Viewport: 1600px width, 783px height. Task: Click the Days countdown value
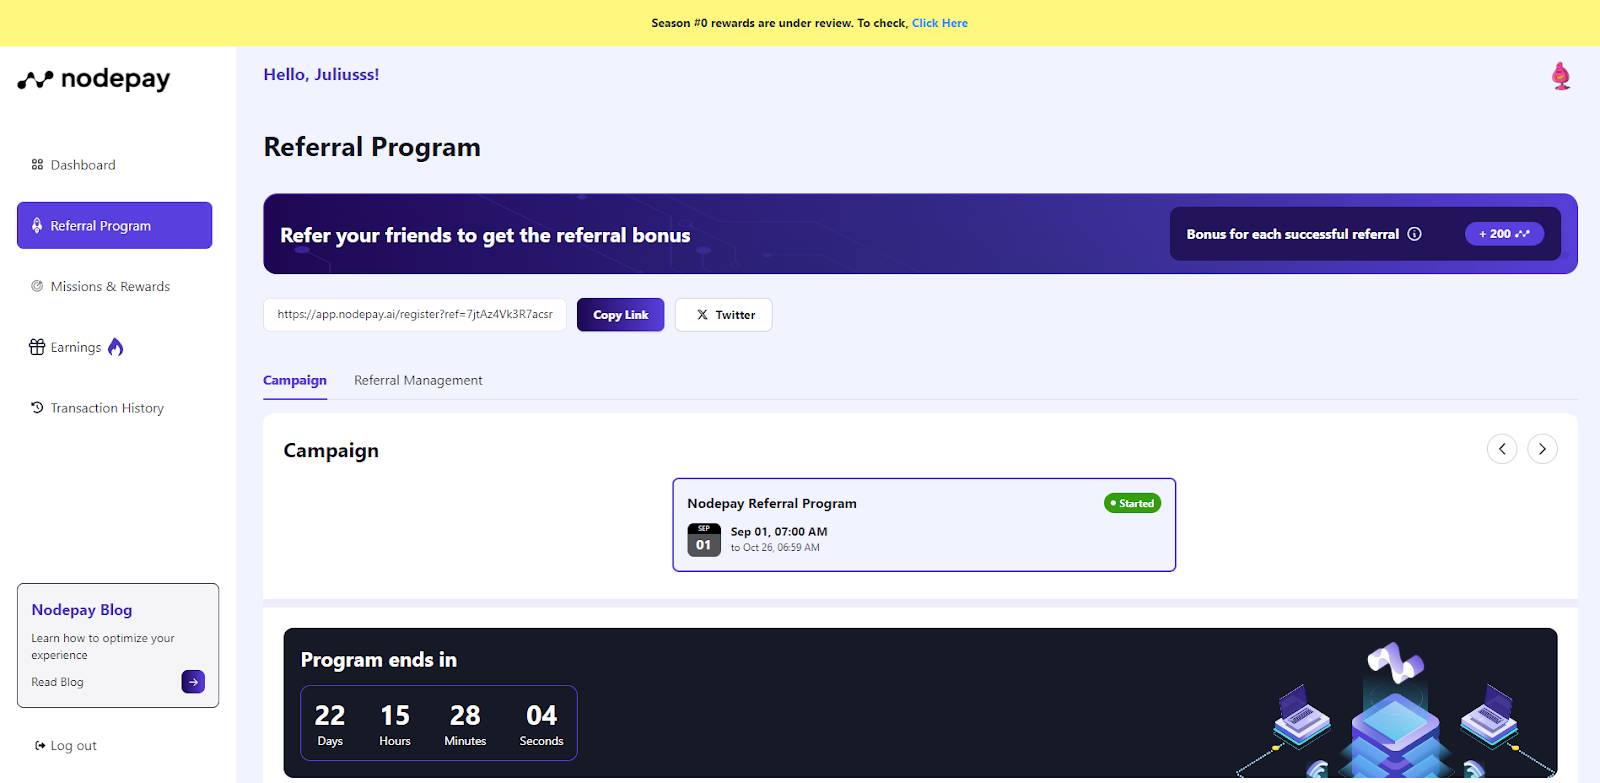330,716
